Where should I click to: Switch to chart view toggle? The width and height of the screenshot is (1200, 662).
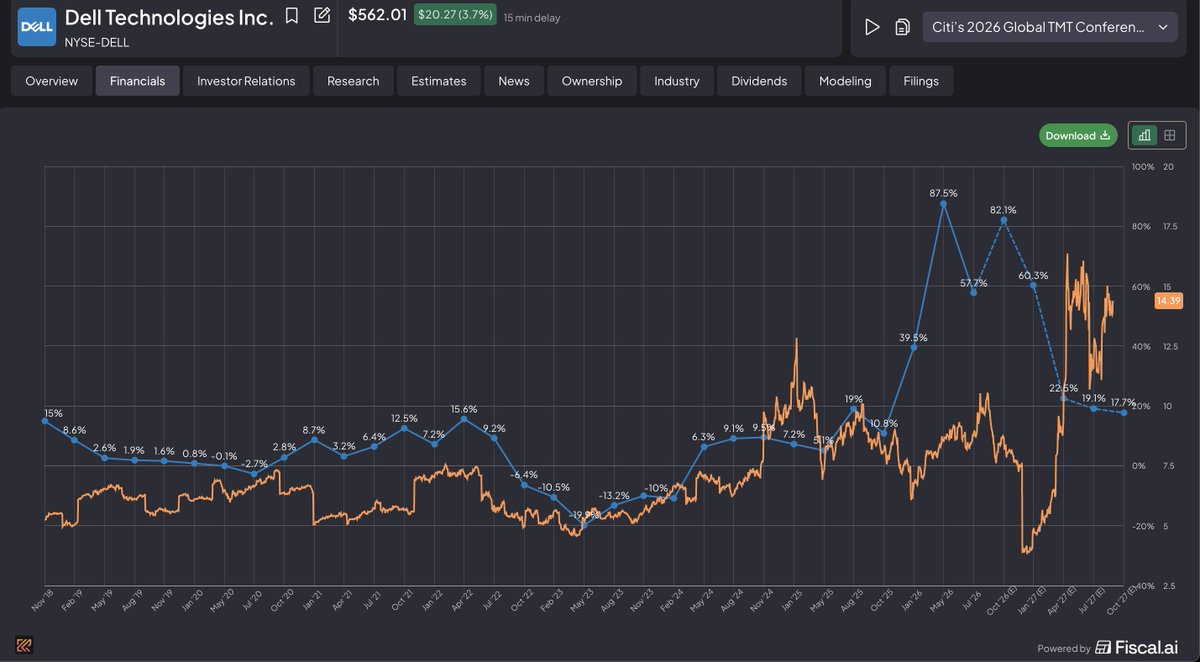click(x=1144, y=135)
